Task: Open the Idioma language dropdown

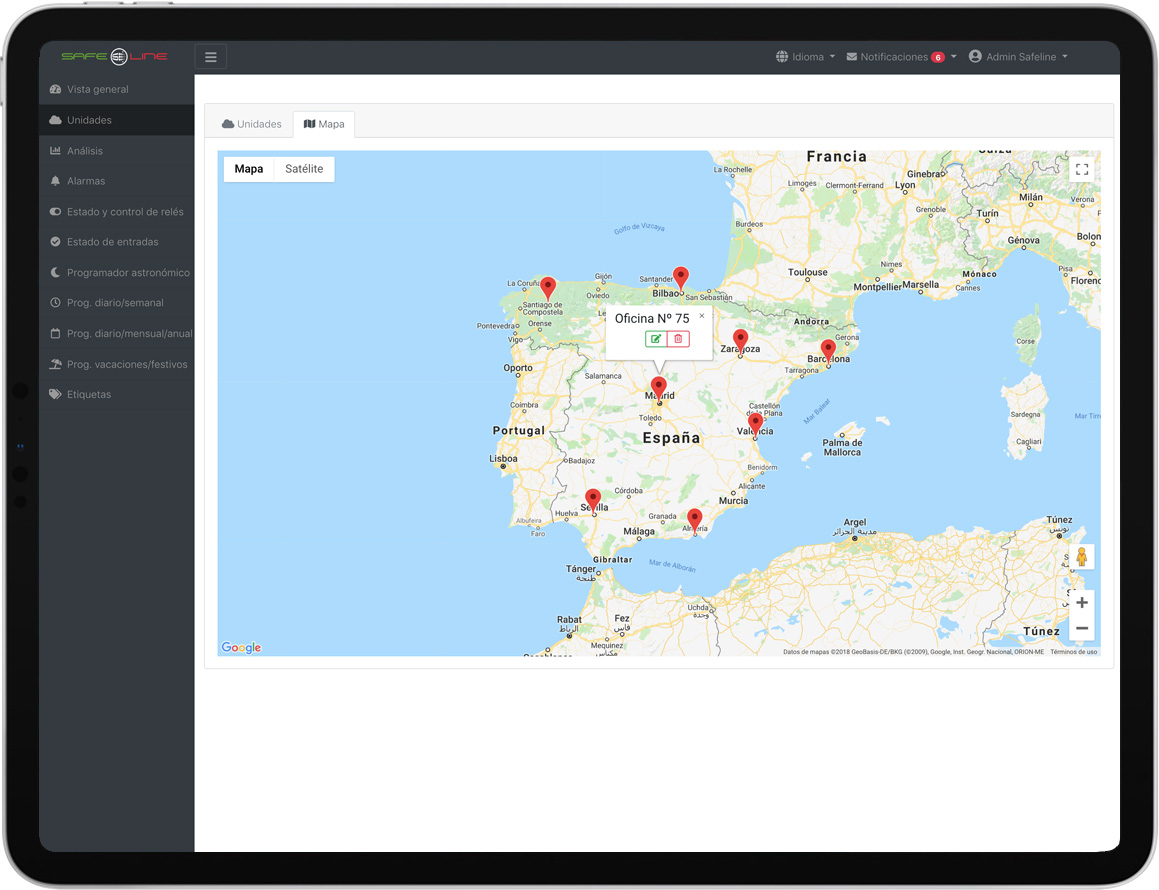Action: [x=806, y=57]
